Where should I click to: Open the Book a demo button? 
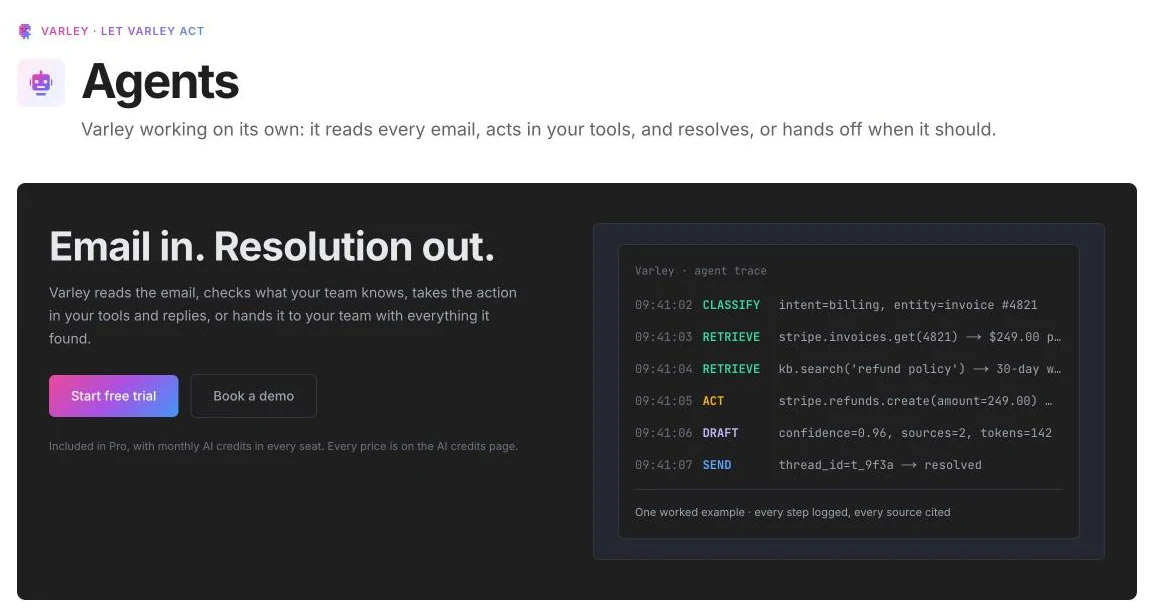[x=253, y=396]
